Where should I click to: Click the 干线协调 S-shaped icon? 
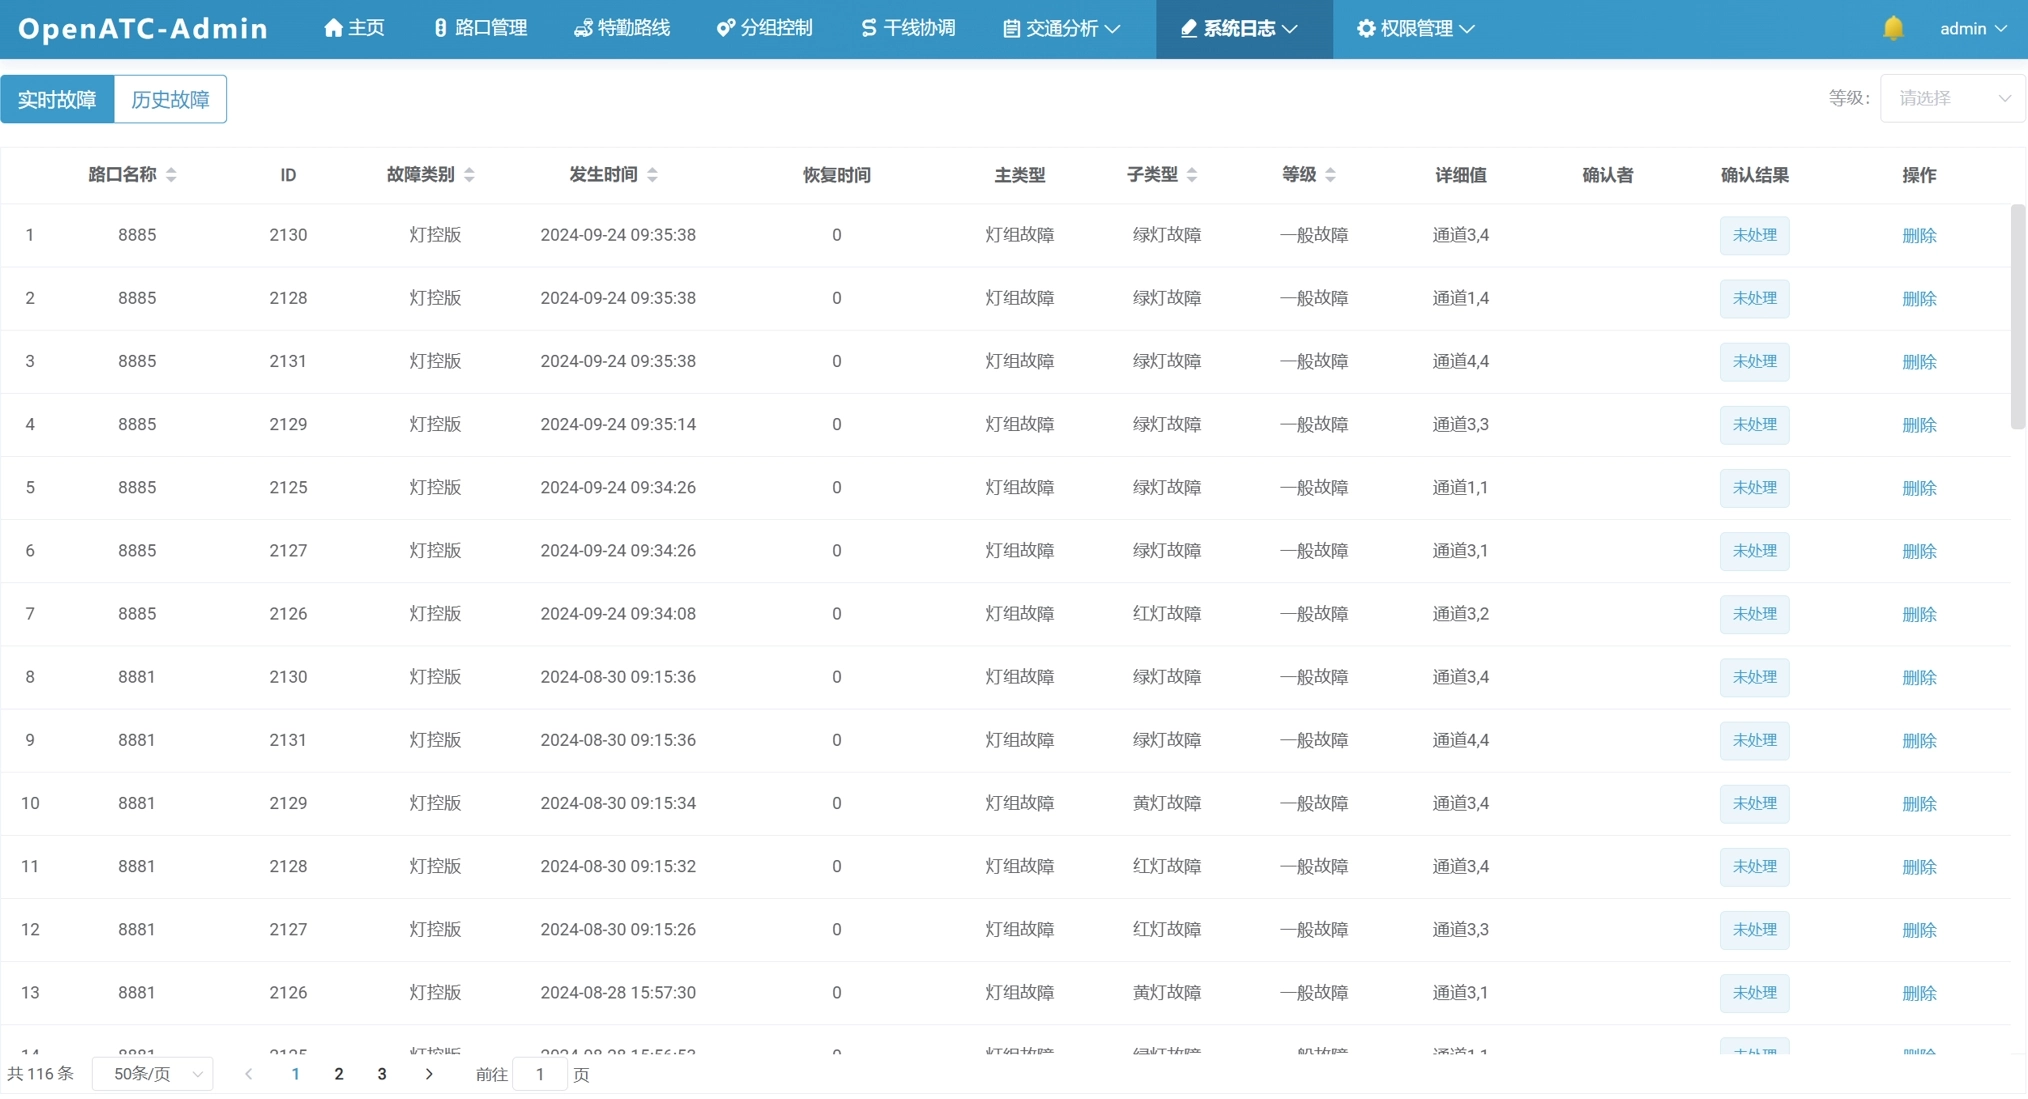pyautogui.click(x=868, y=28)
